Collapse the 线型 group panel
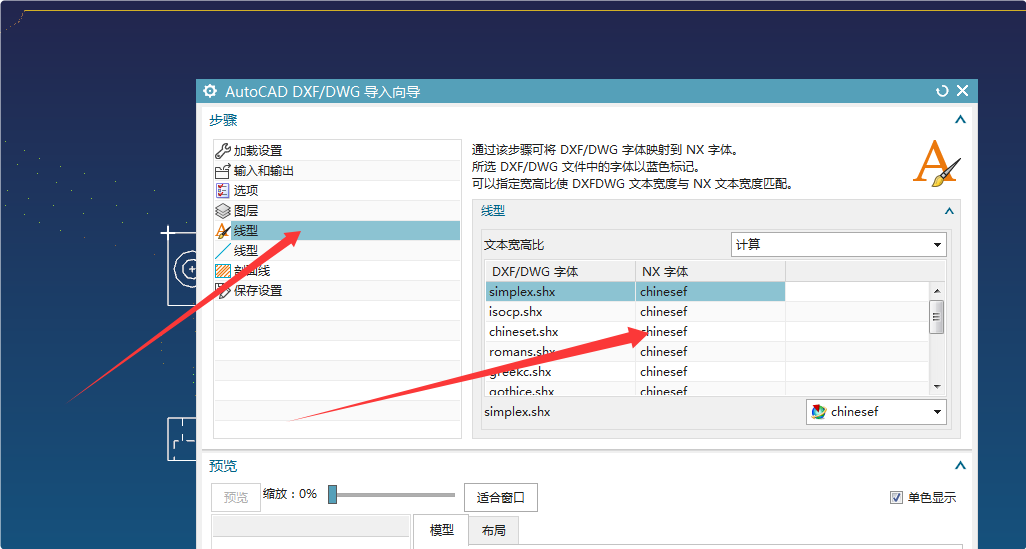The height and width of the screenshot is (549, 1026). click(x=949, y=211)
